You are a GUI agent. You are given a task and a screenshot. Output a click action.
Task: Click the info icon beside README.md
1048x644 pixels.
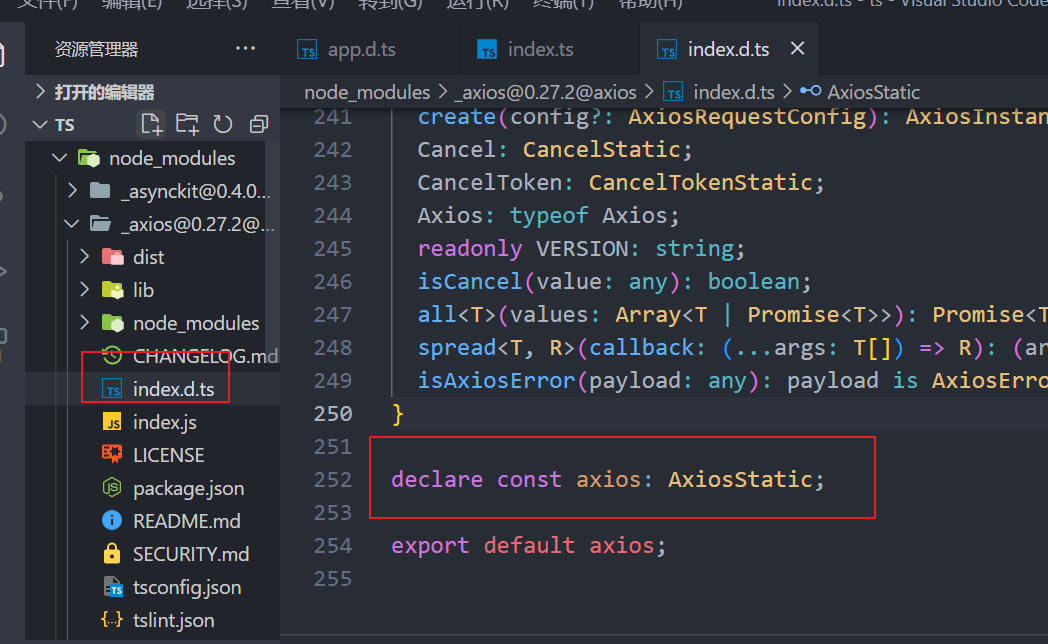[112, 520]
